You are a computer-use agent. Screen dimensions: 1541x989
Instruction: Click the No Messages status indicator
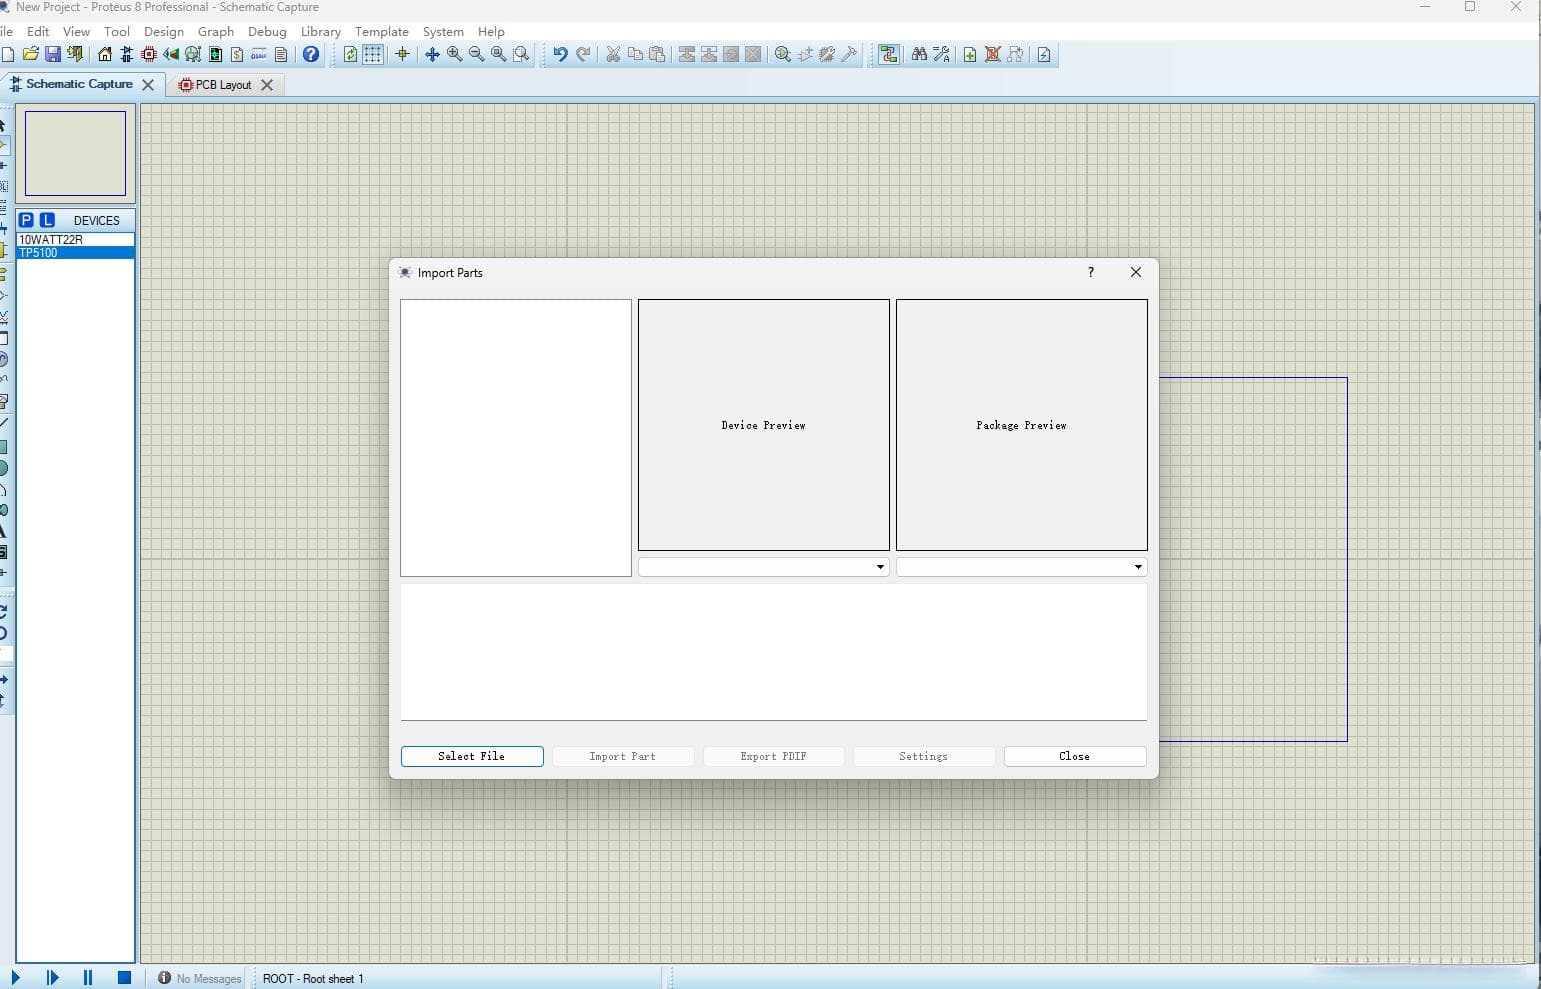[x=199, y=978]
